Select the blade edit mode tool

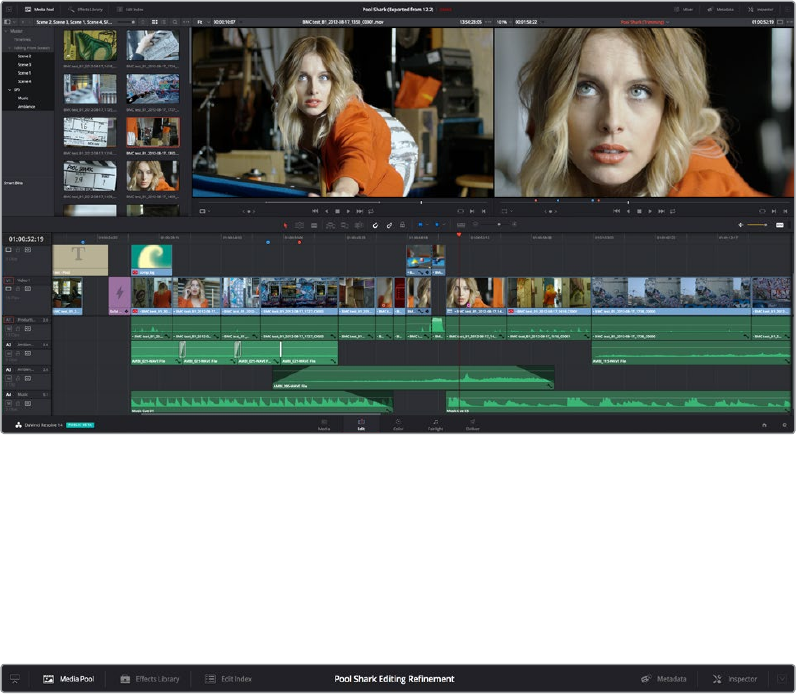[x=314, y=225]
